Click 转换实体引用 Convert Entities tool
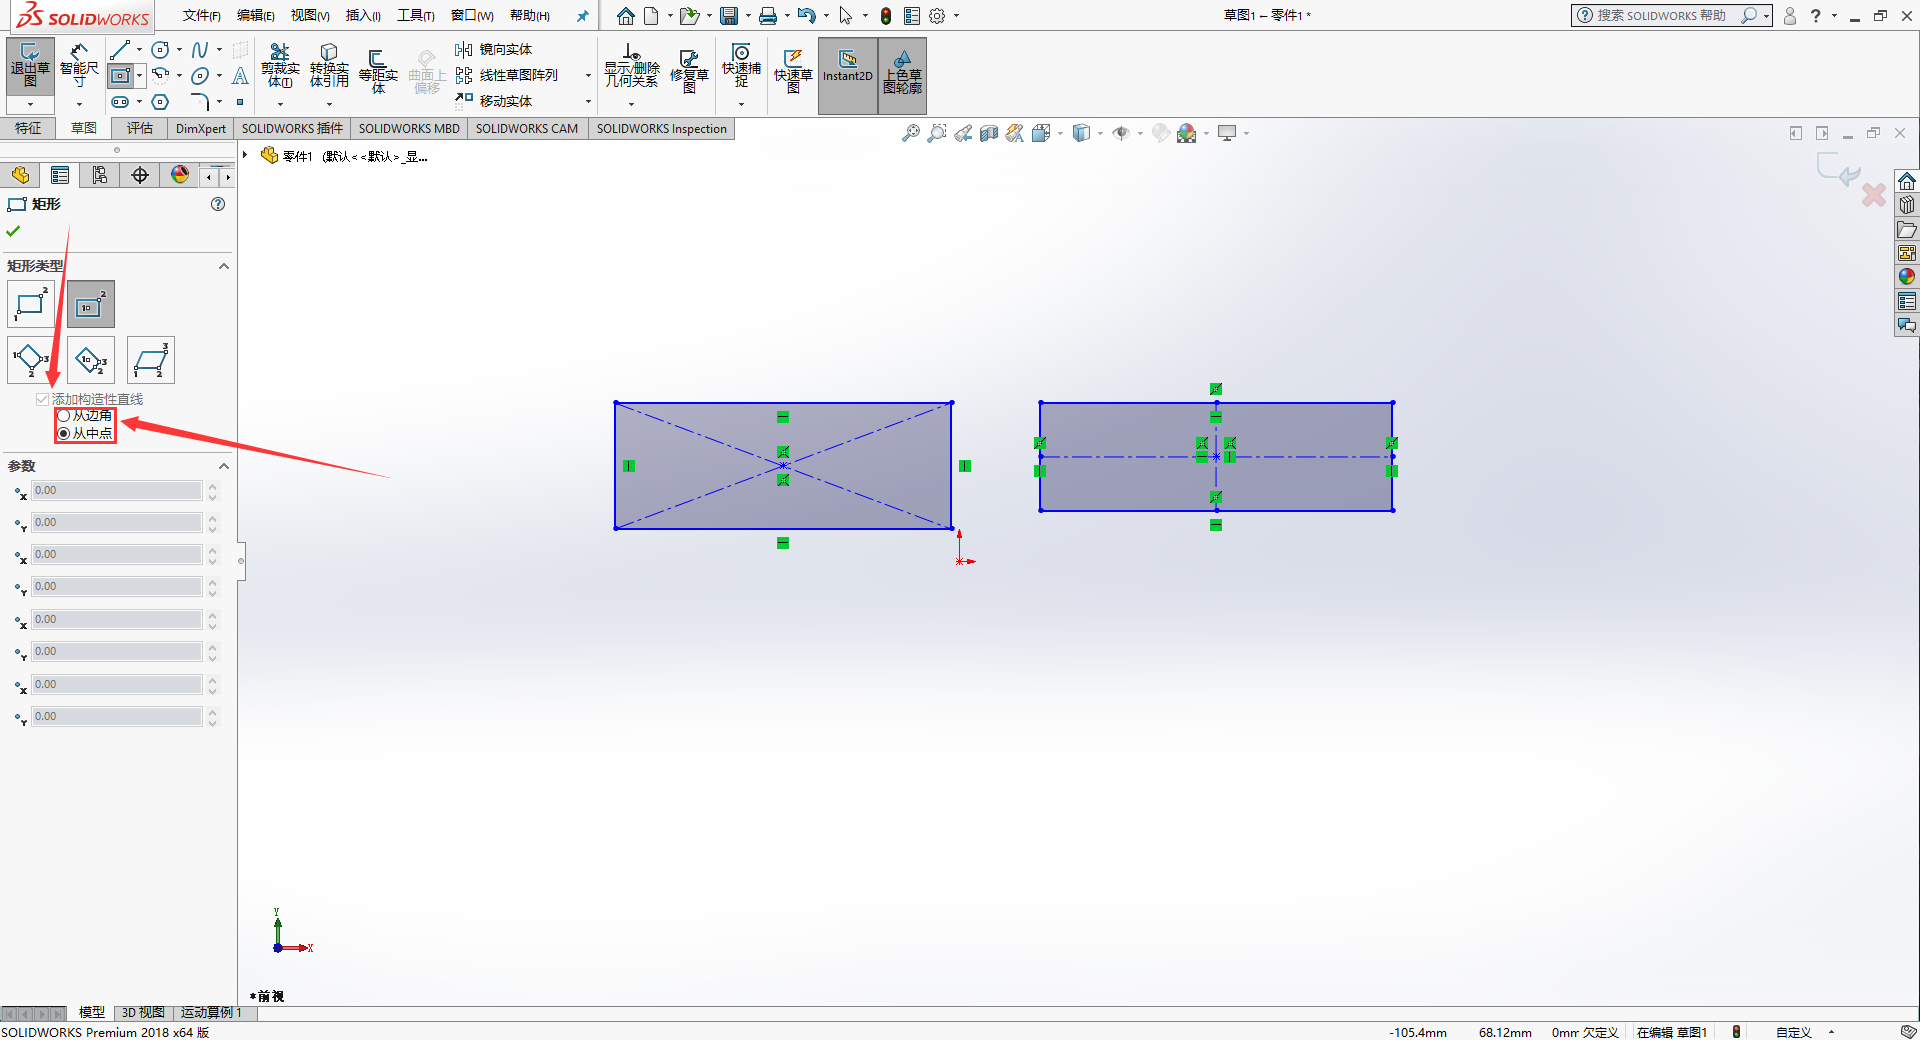 click(329, 66)
